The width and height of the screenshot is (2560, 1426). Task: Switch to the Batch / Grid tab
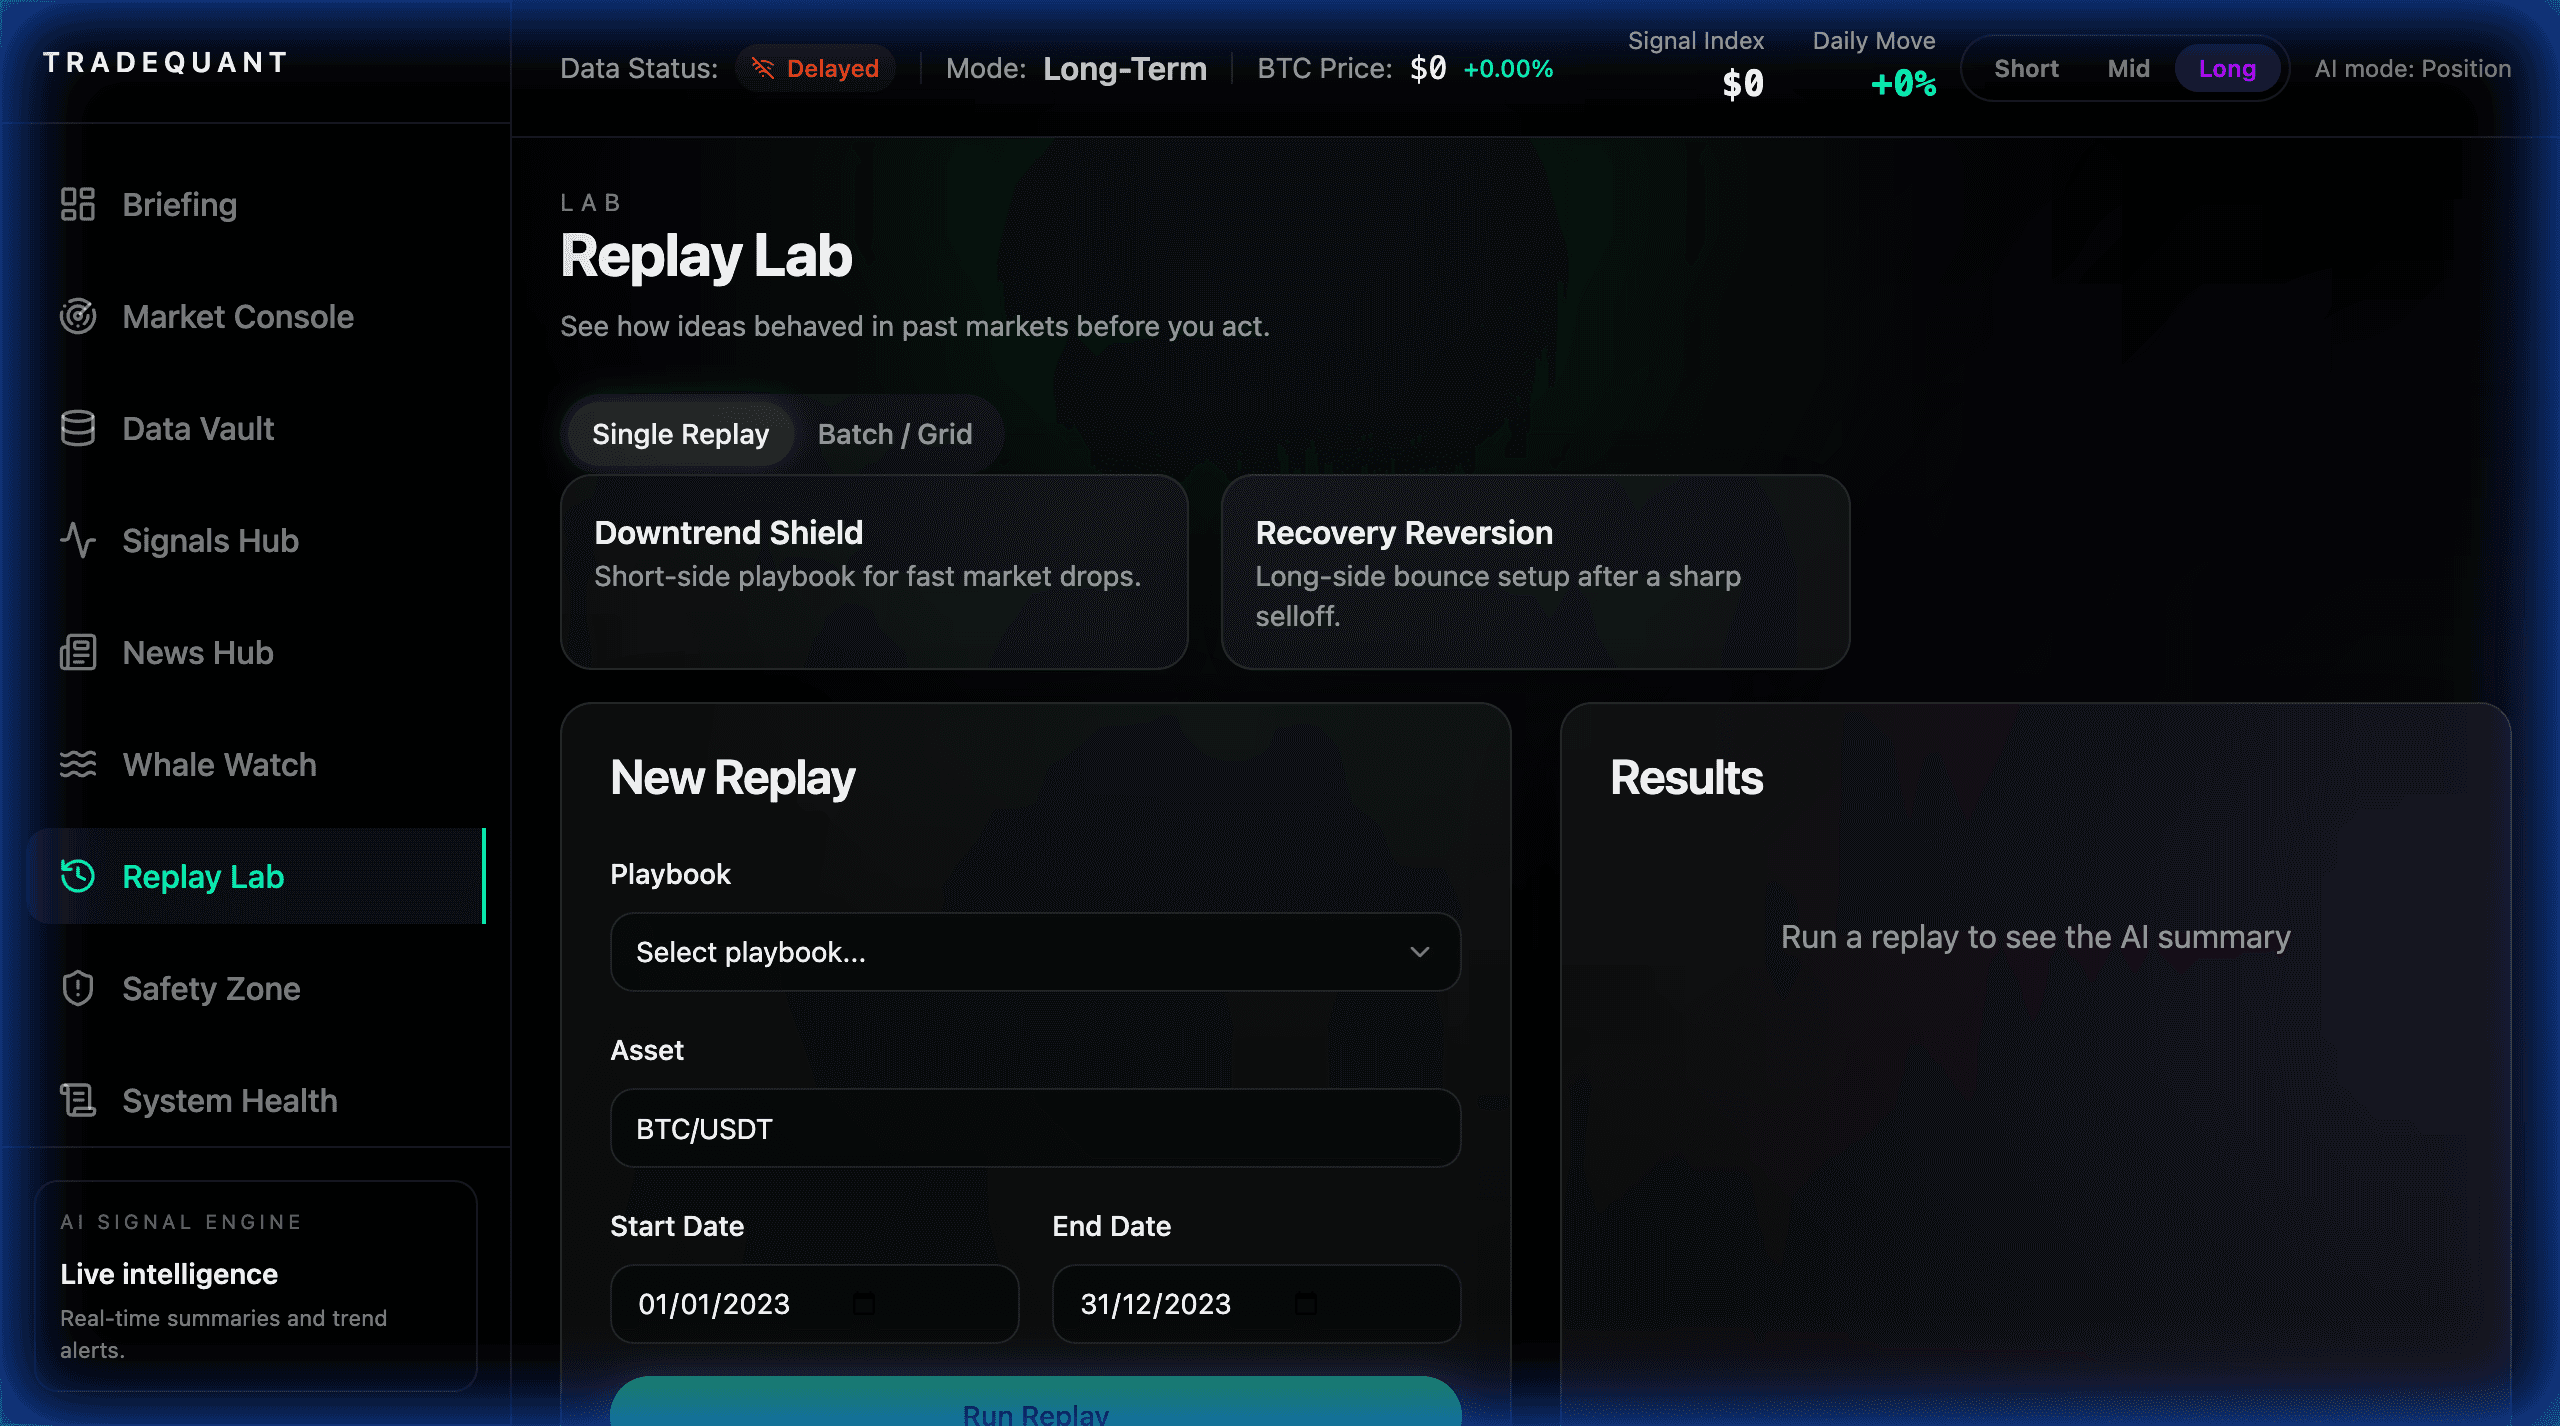pos(894,434)
